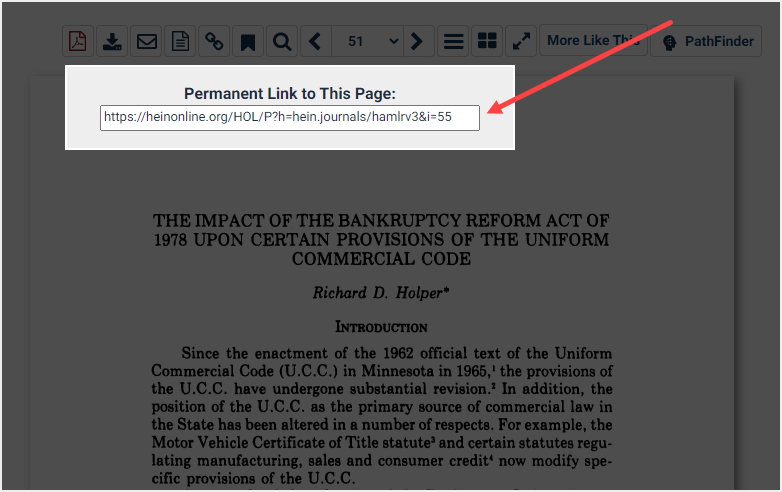Click the More Like This button

pyautogui.click(x=593, y=40)
